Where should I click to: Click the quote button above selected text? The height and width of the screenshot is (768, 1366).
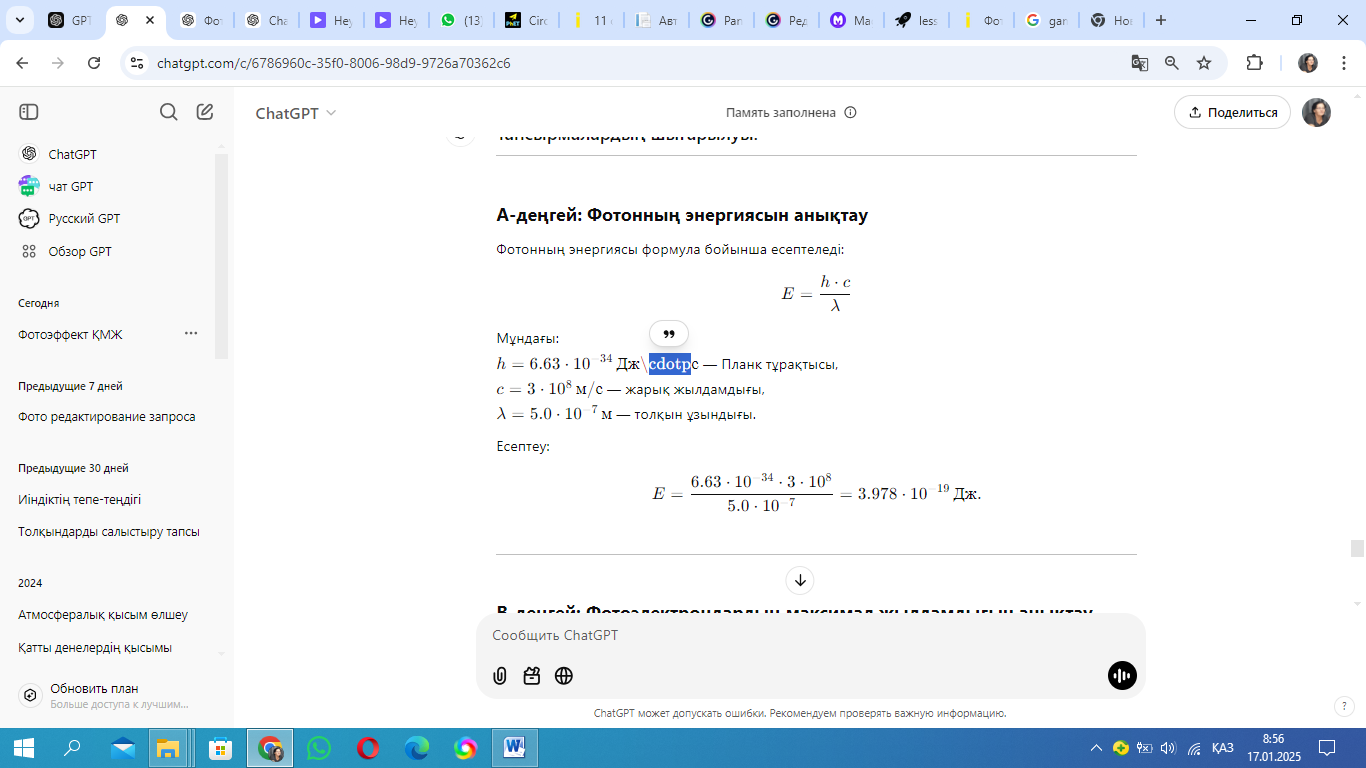[669, 334]
